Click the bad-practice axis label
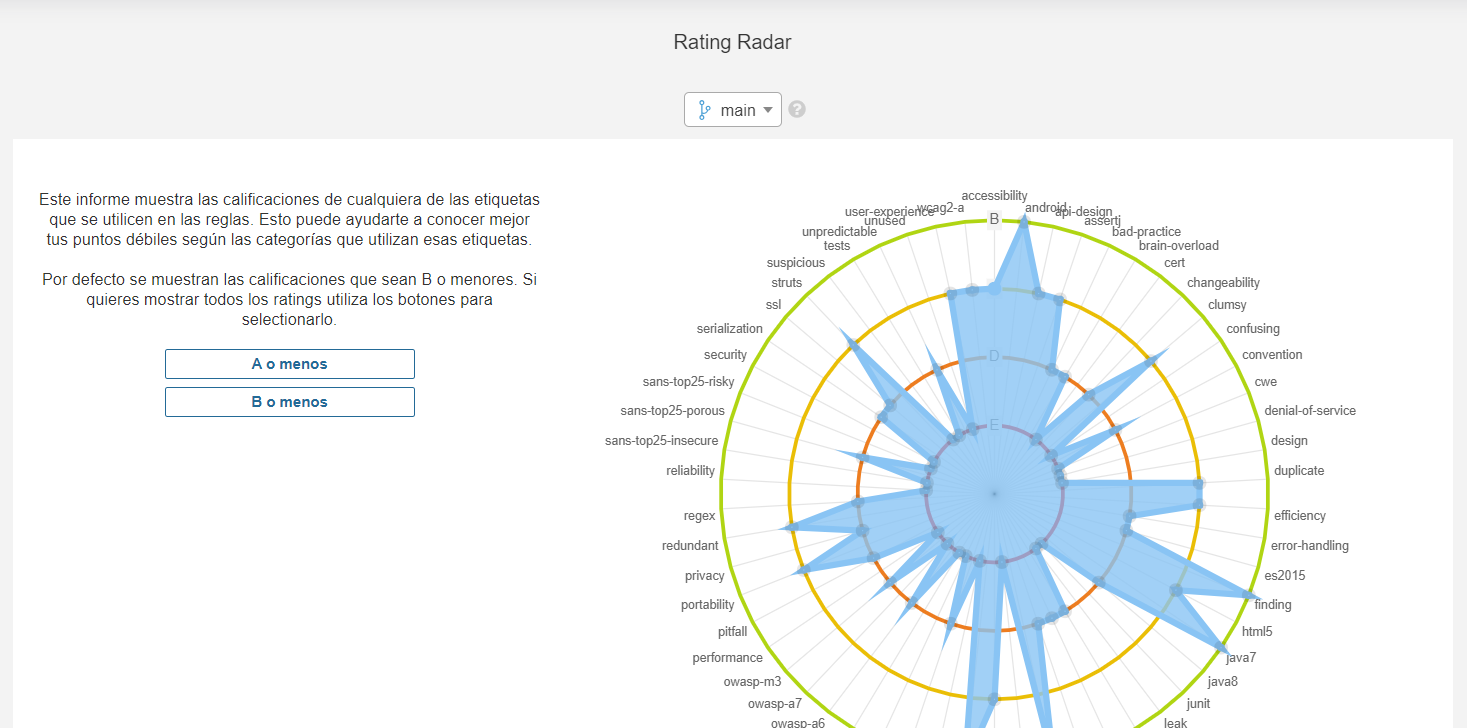This screenshot has width=1467, height=728. point(1146,232)
